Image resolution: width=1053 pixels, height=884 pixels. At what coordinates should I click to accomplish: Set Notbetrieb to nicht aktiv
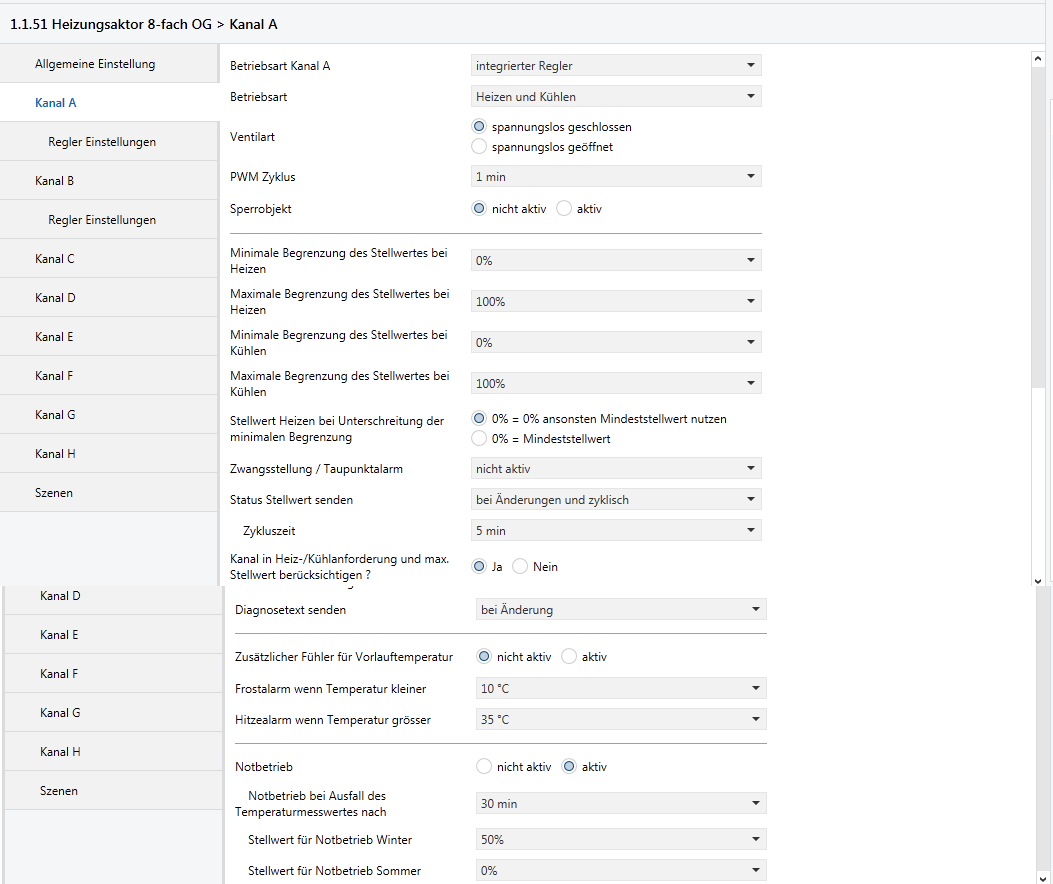pyautogui.click(x=484, y=767)
